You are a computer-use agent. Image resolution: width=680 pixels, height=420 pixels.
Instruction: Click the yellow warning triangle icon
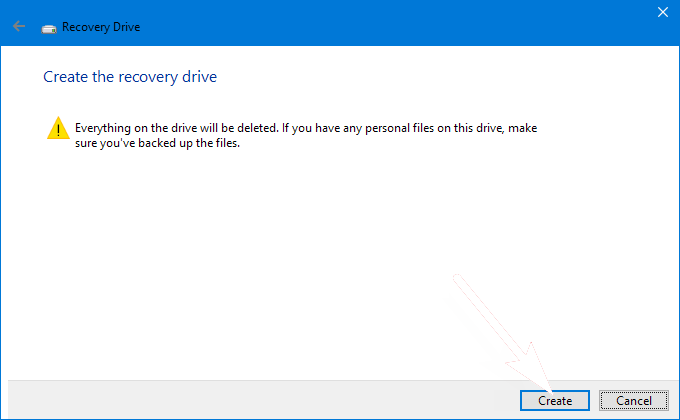(x=58, y=128)
